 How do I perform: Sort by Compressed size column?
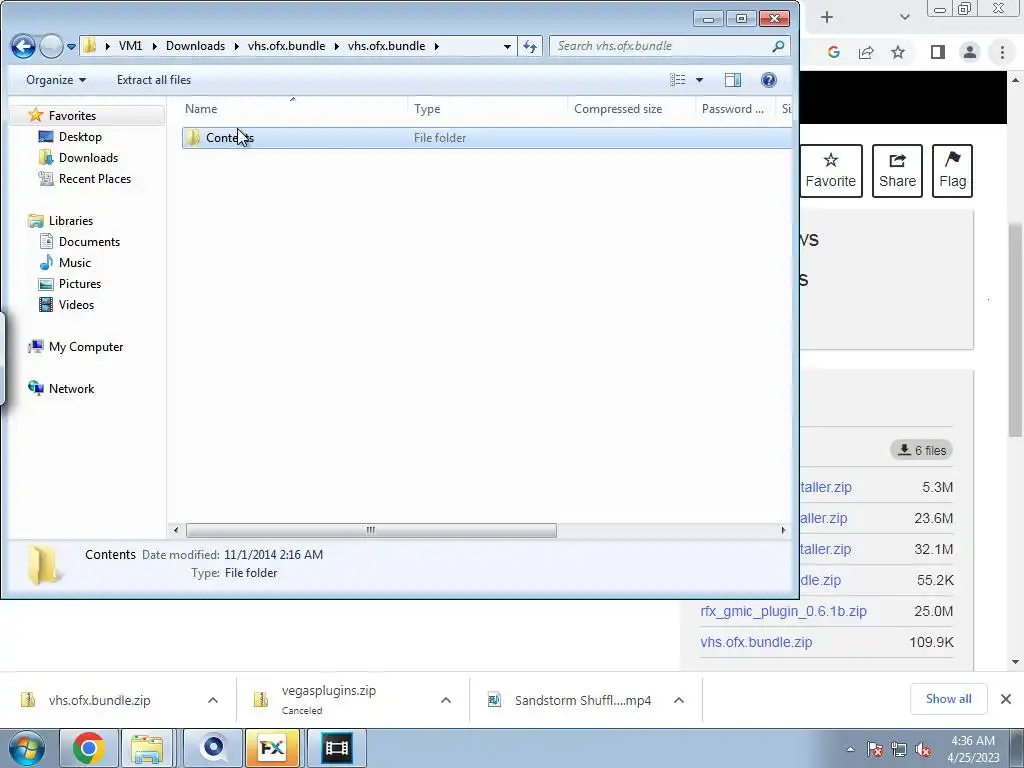(632, 109)
